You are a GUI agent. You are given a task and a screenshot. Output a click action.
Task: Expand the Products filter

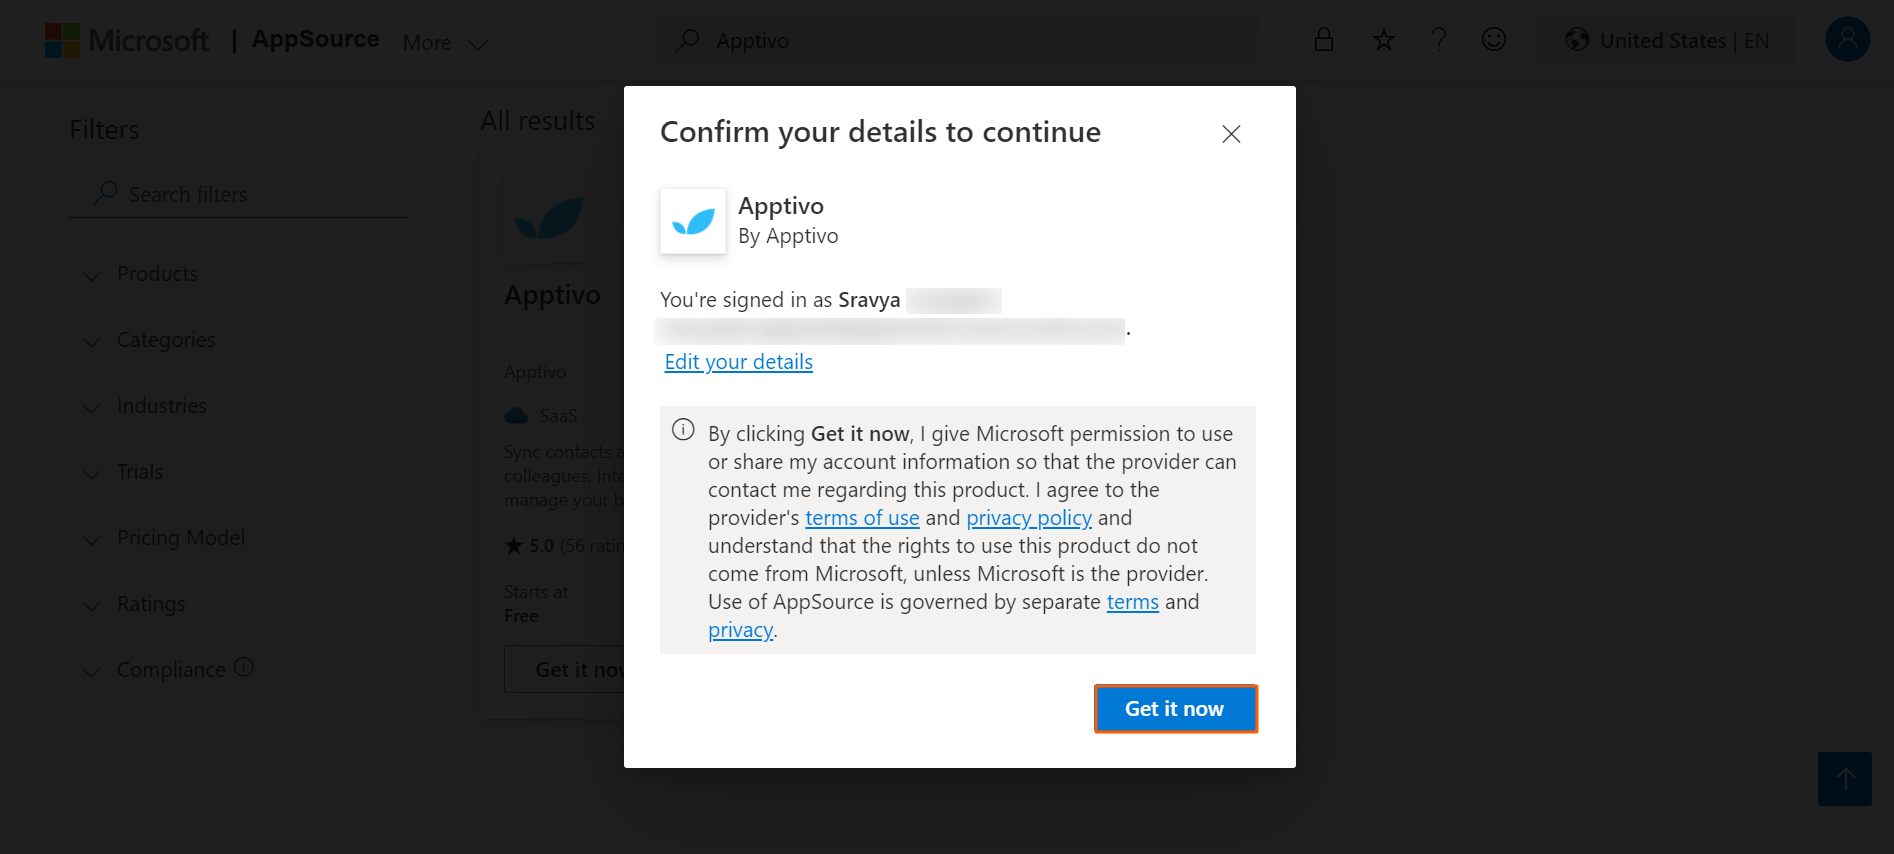[x=157, y=274]
